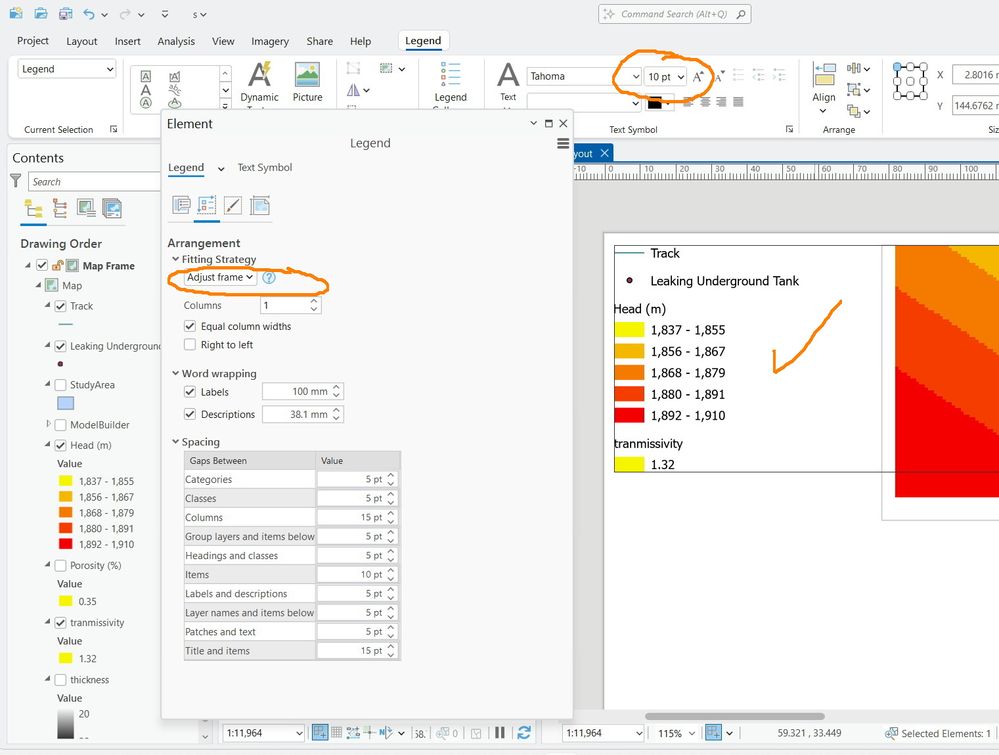Screen dimensions: 999x755
Task: Open the Legend current selection dropdown
Action: tap(67, 69)
